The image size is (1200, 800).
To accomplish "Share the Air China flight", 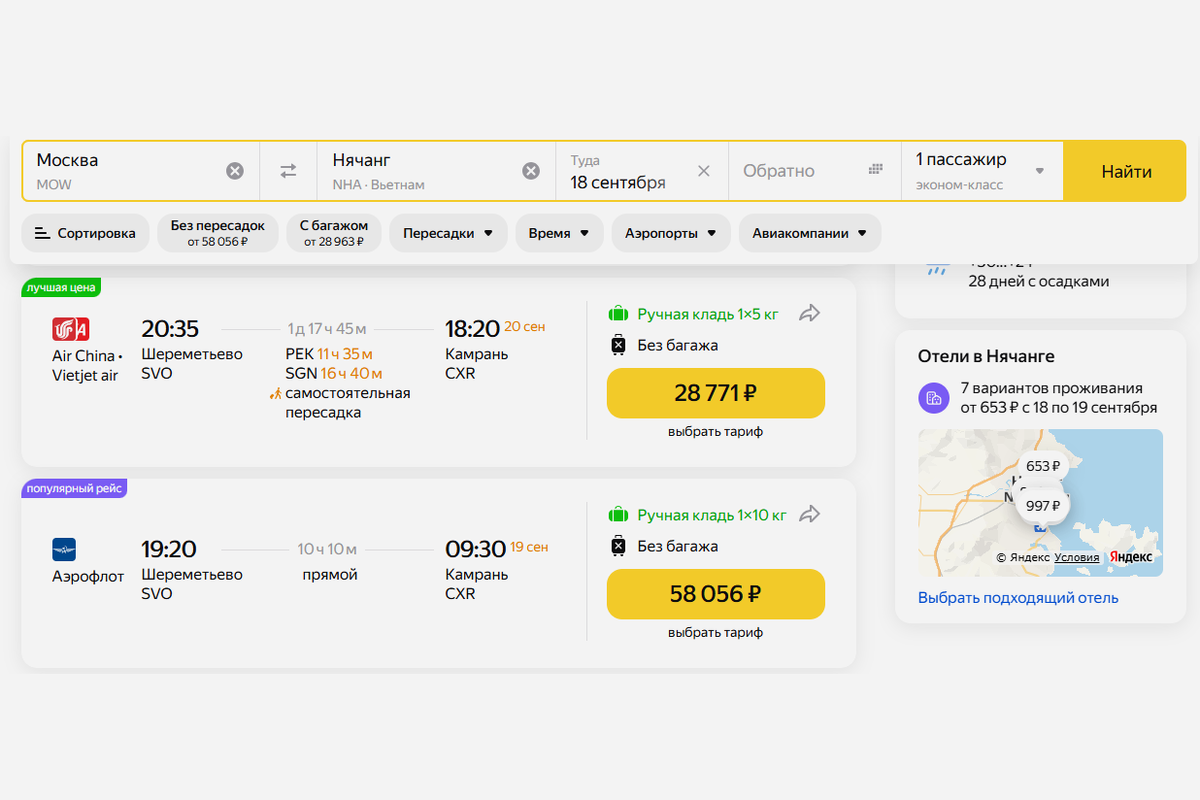I will click(810, 314).
